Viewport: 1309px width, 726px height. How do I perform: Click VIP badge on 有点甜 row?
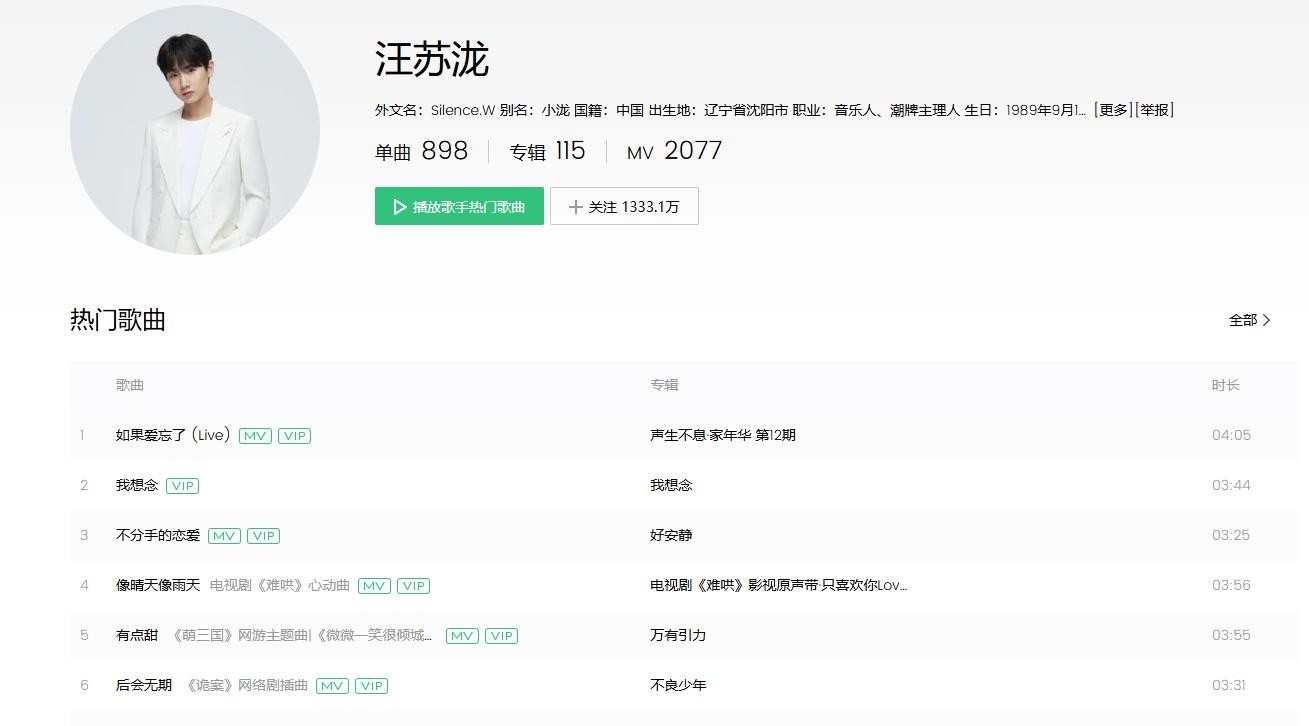tap(501, 636)
